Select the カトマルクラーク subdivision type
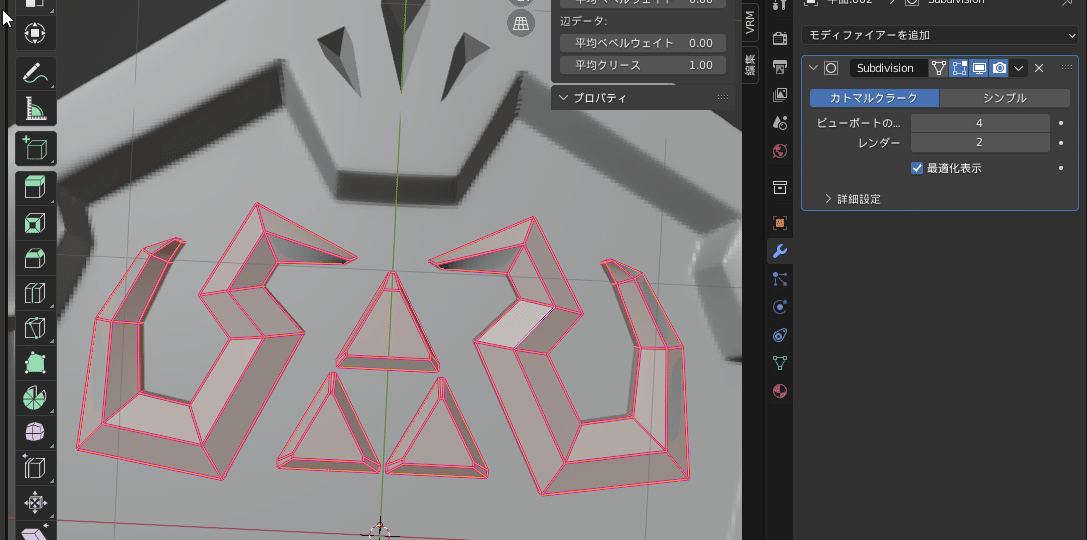This screenshot has height=540, width=1087. tap(874, 98)
